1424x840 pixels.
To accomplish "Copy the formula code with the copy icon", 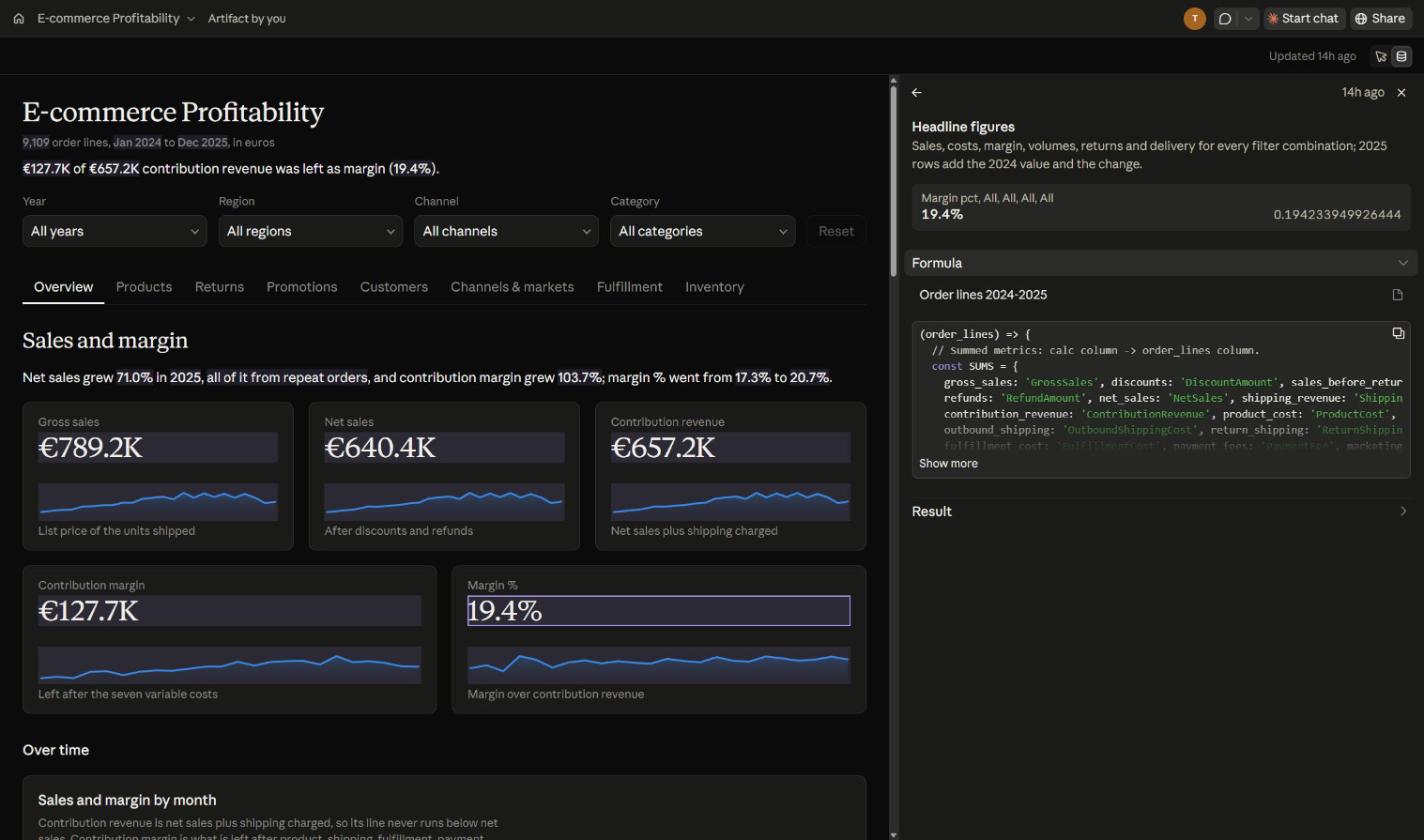I will point(1398,333).
